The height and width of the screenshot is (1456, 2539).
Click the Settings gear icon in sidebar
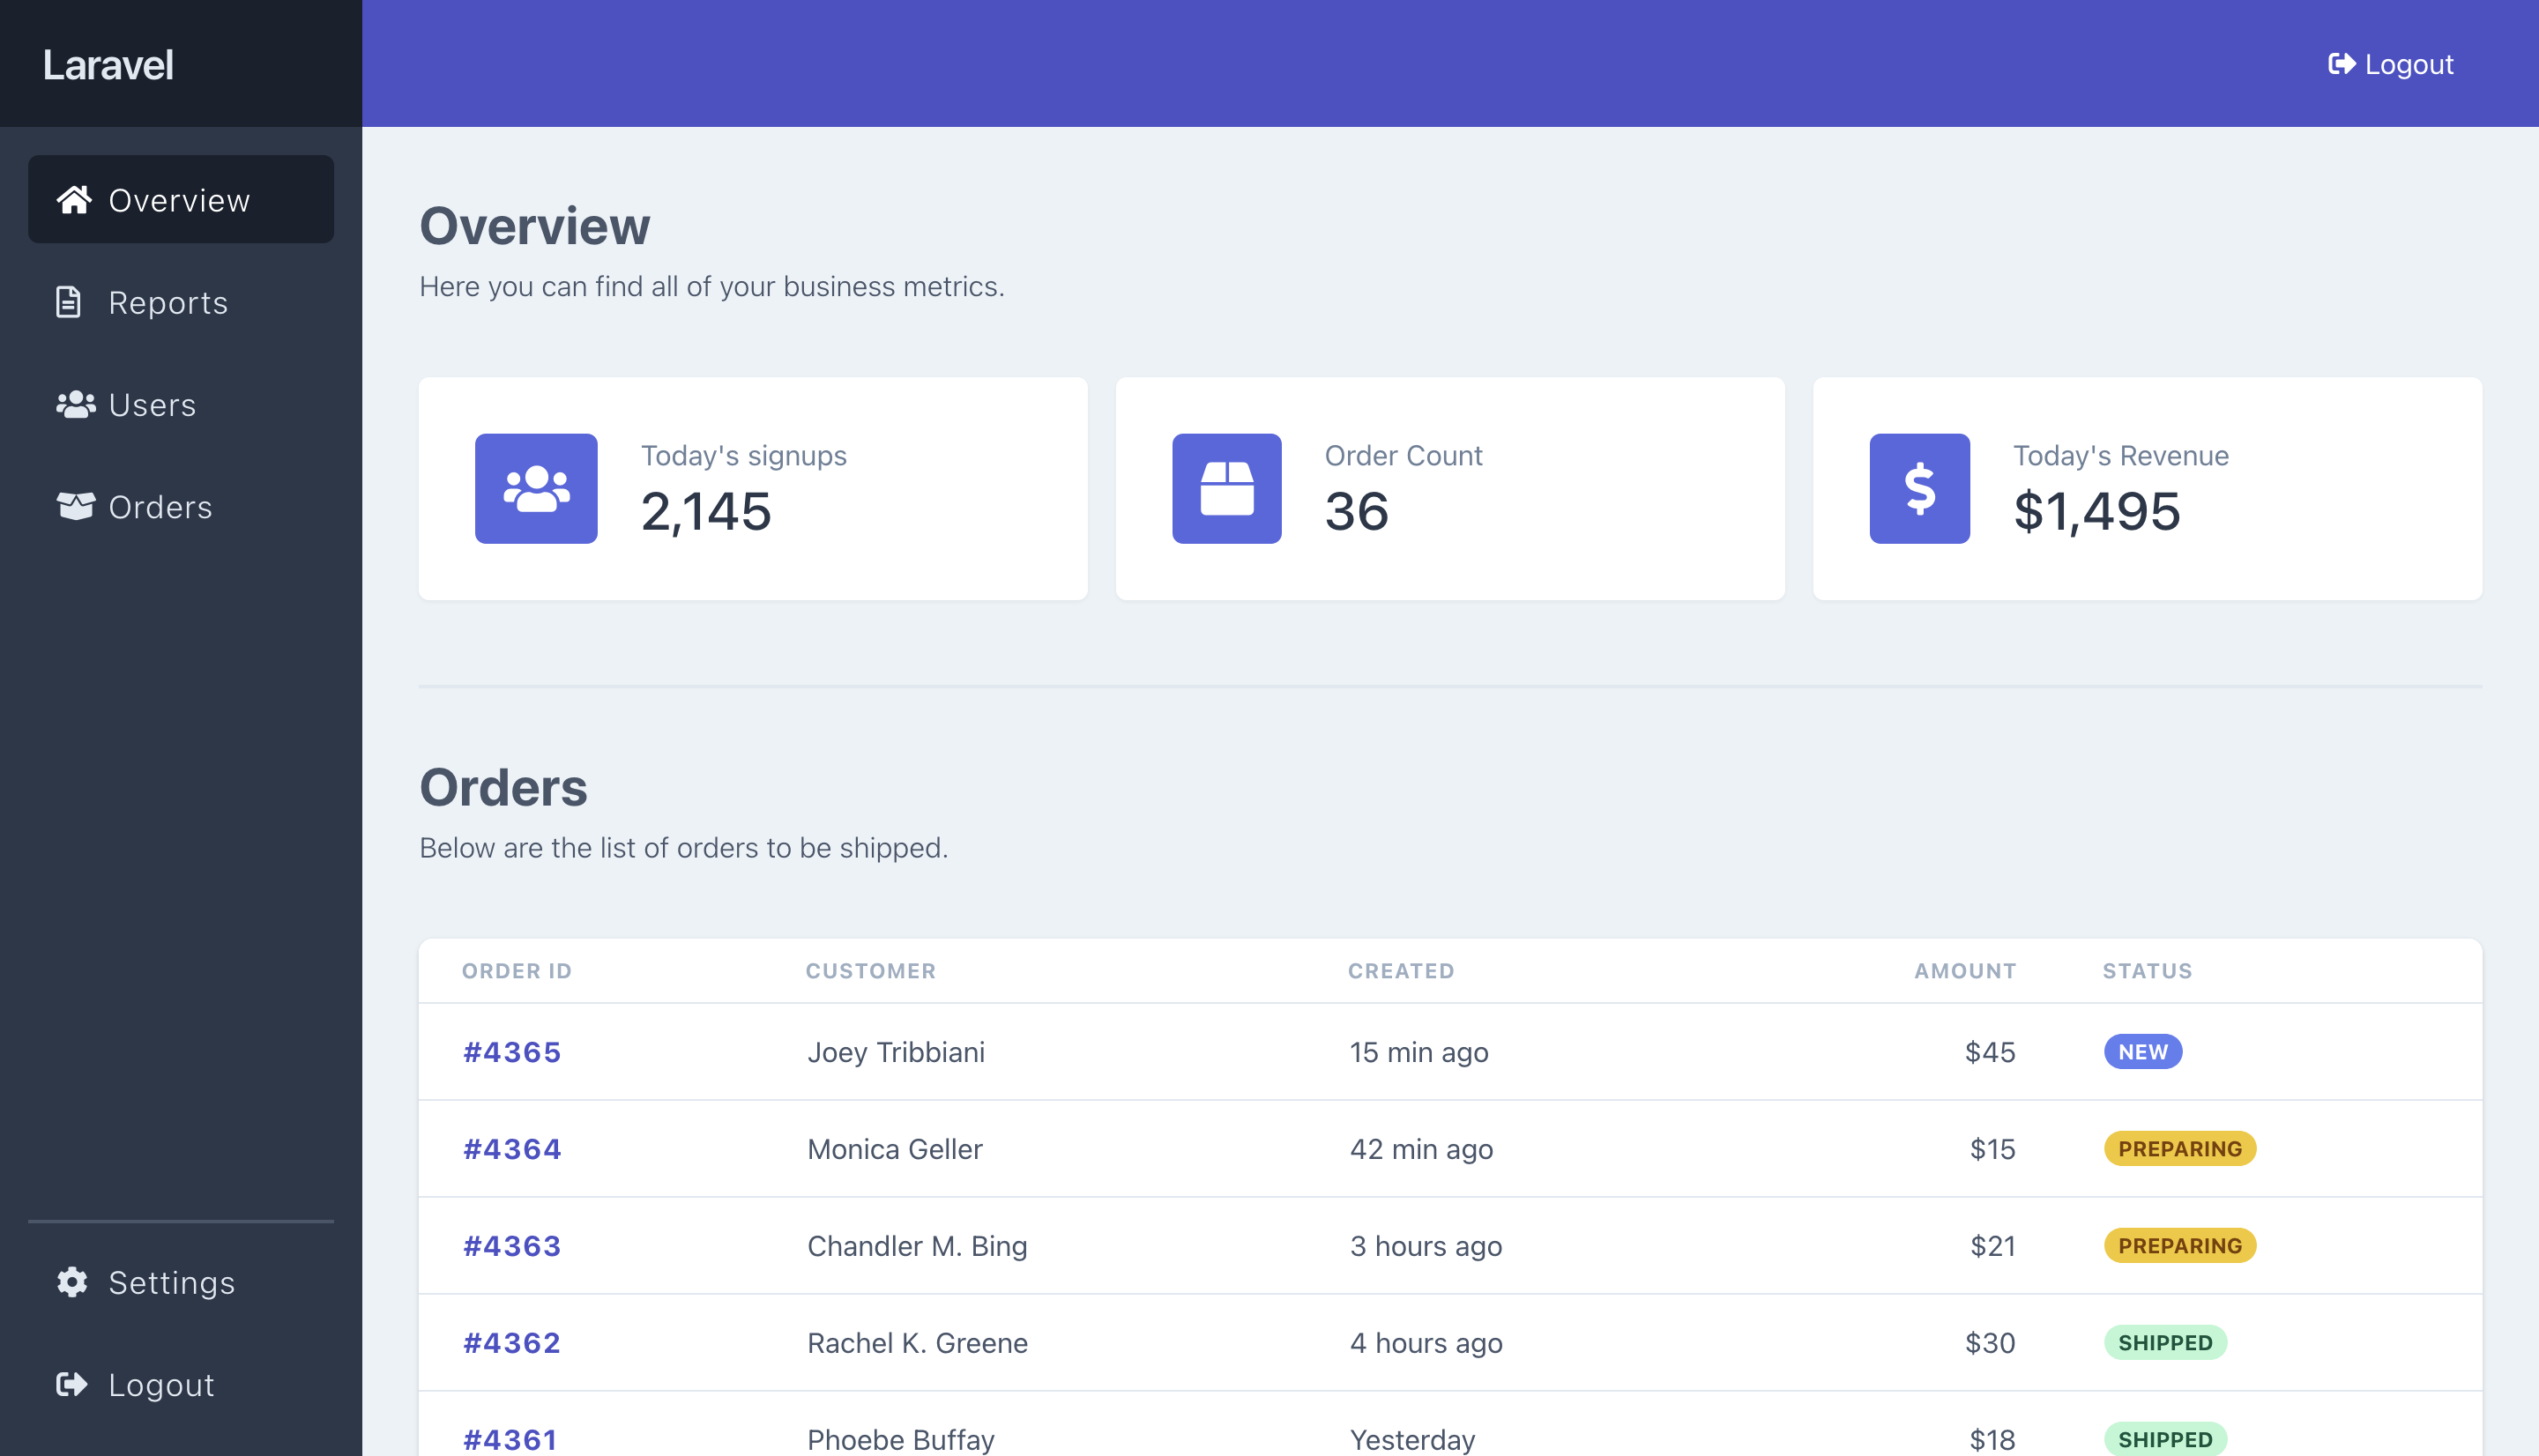click(x=71, y=1281)
